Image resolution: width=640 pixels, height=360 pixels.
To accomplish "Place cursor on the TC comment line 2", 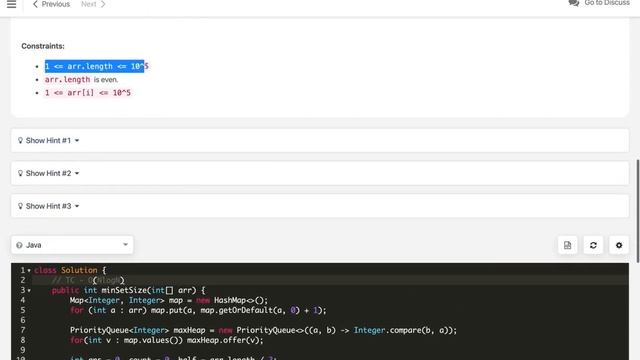I will tap(88, 280).
